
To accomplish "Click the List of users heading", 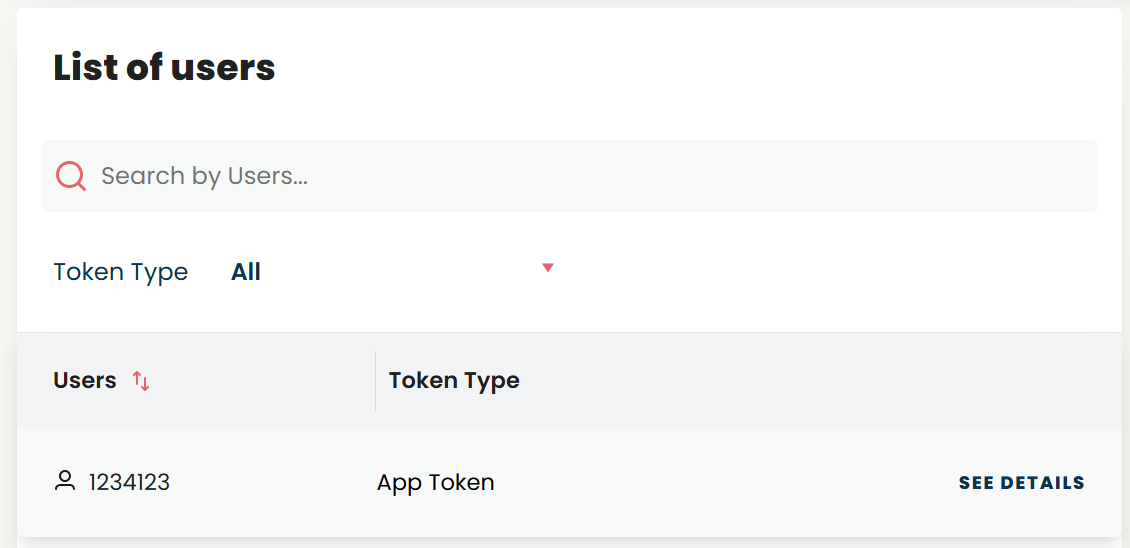I will (x=164, y=68).
